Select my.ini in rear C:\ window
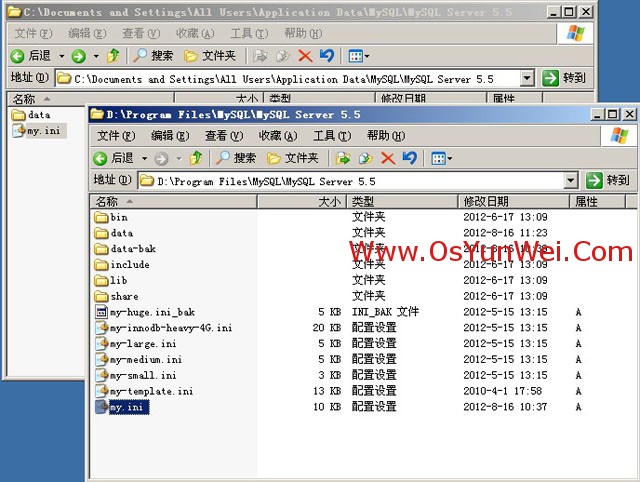Screen dimensions: 640x482 click(x=39, y=131)
